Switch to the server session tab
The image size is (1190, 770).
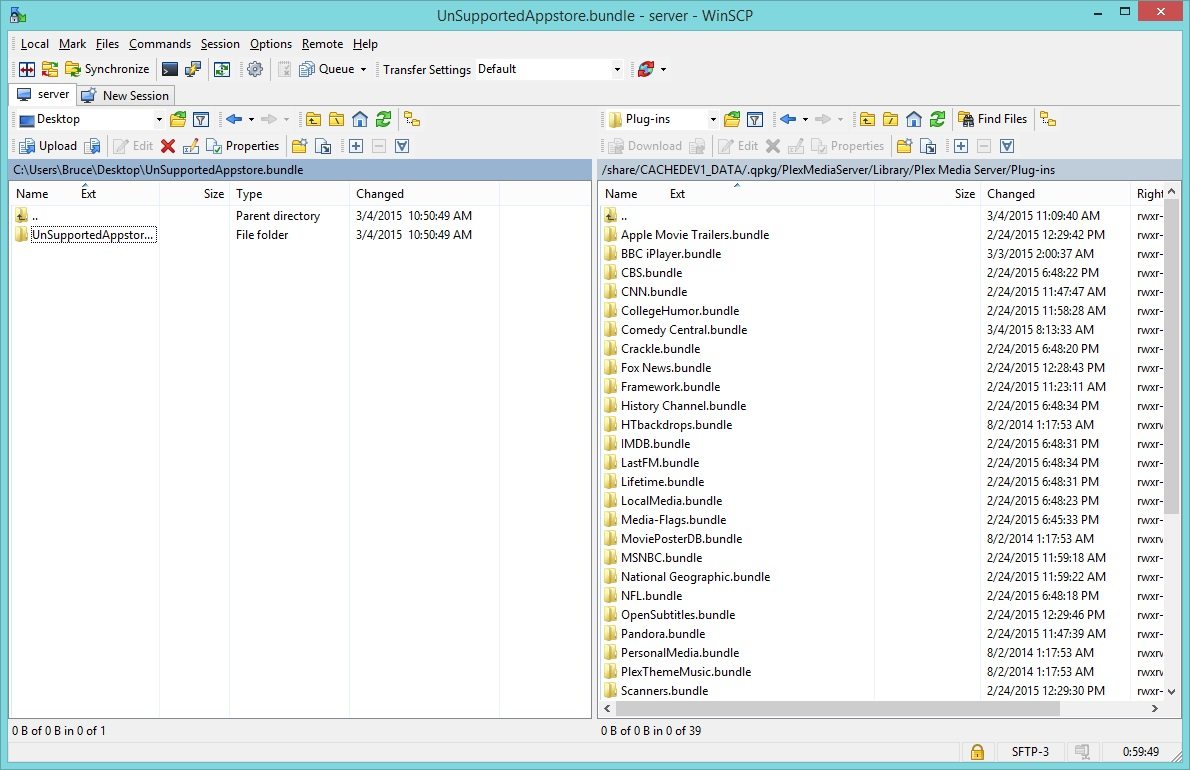(x=43, y=95)
